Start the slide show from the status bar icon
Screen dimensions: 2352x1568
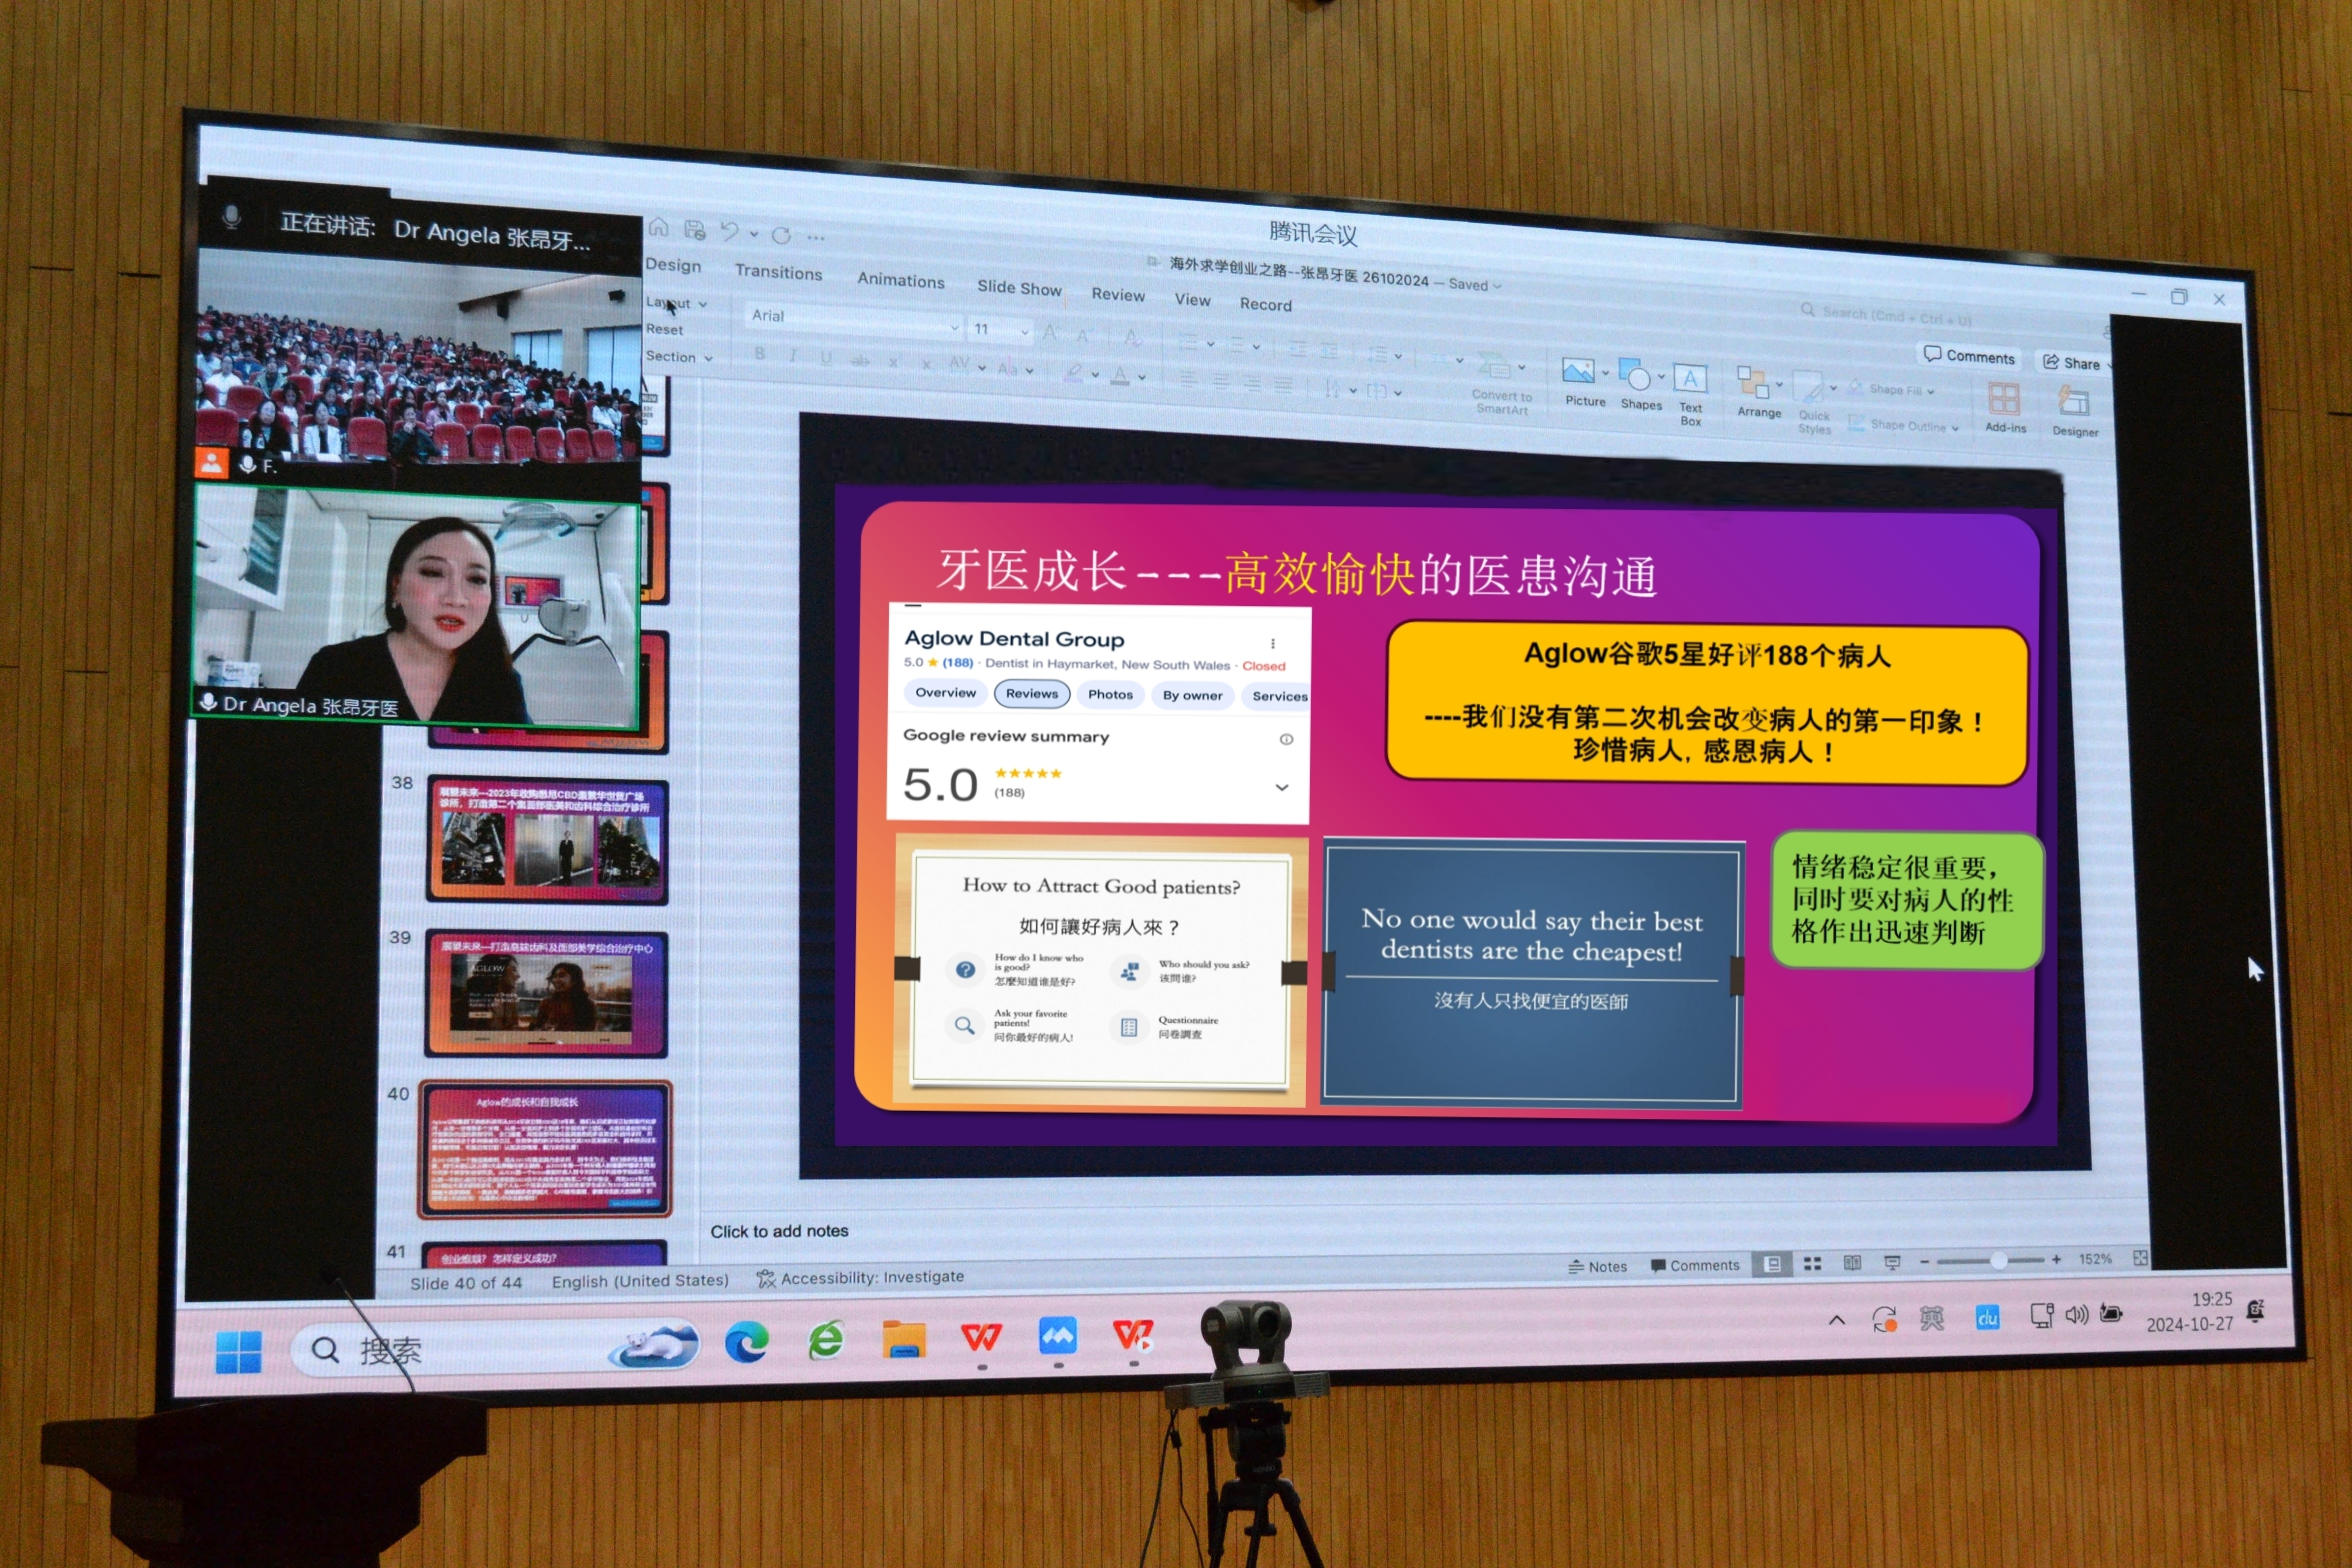pyautogui.click(x=1892, y=1263)
